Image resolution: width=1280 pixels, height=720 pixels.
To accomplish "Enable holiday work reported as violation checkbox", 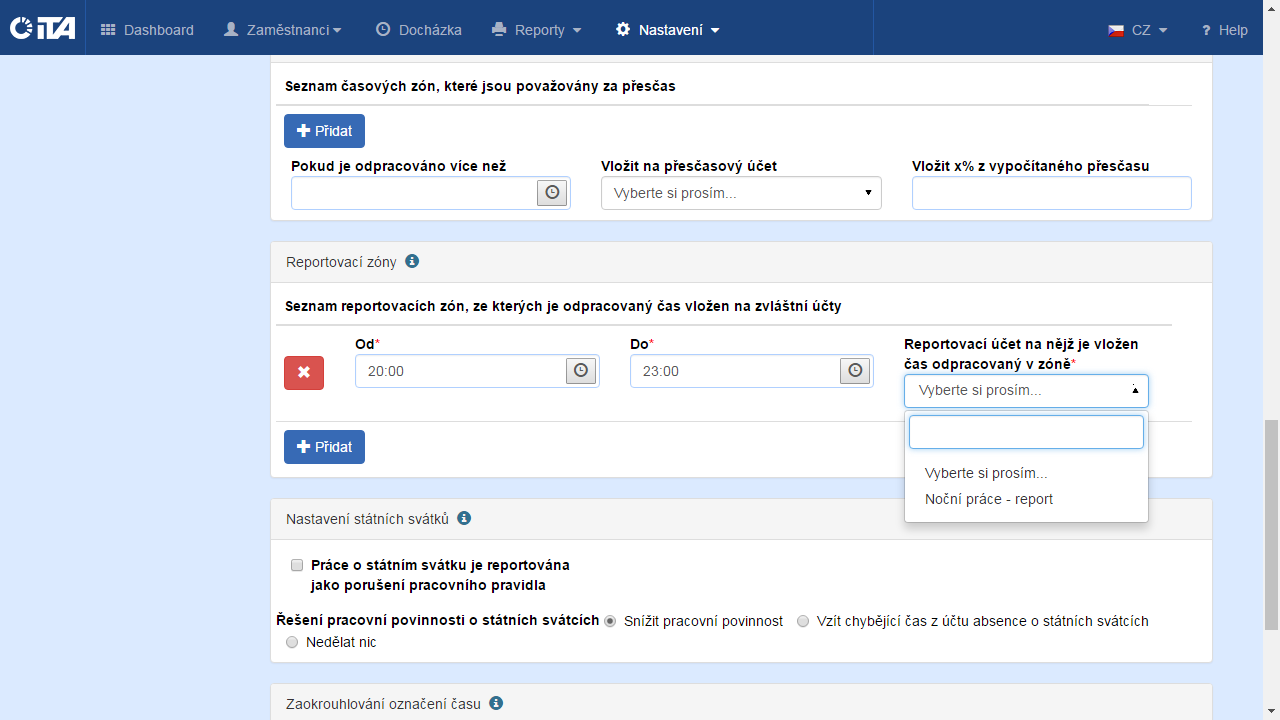I will click(x=296, y=565).
